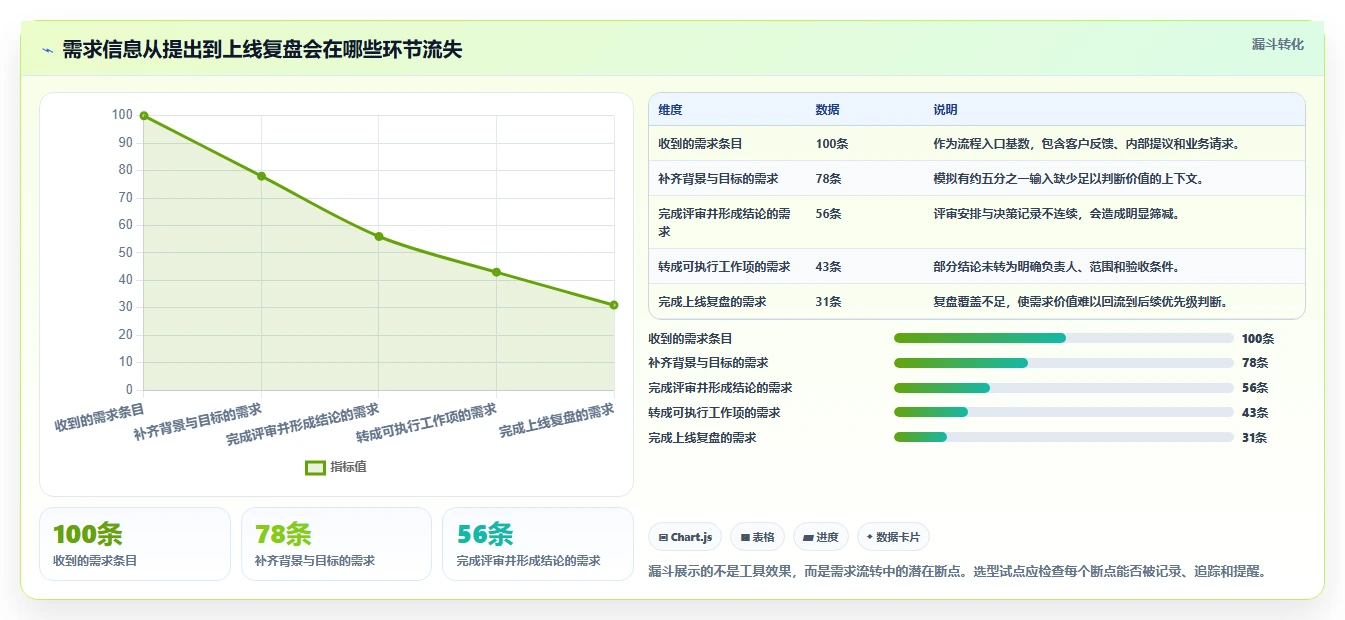Click the chart data point at value 78

coord(261,176)
